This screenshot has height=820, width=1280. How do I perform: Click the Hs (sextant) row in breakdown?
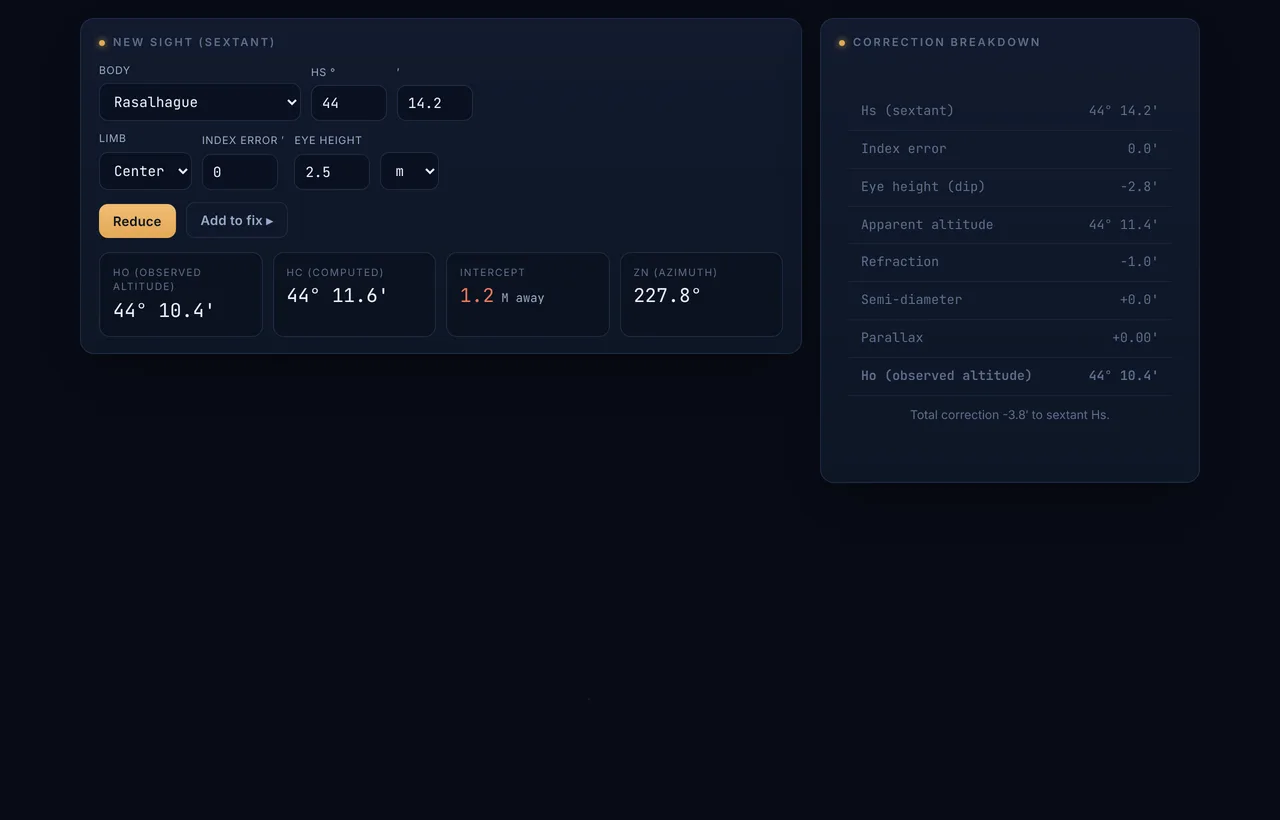(1010, 111)
